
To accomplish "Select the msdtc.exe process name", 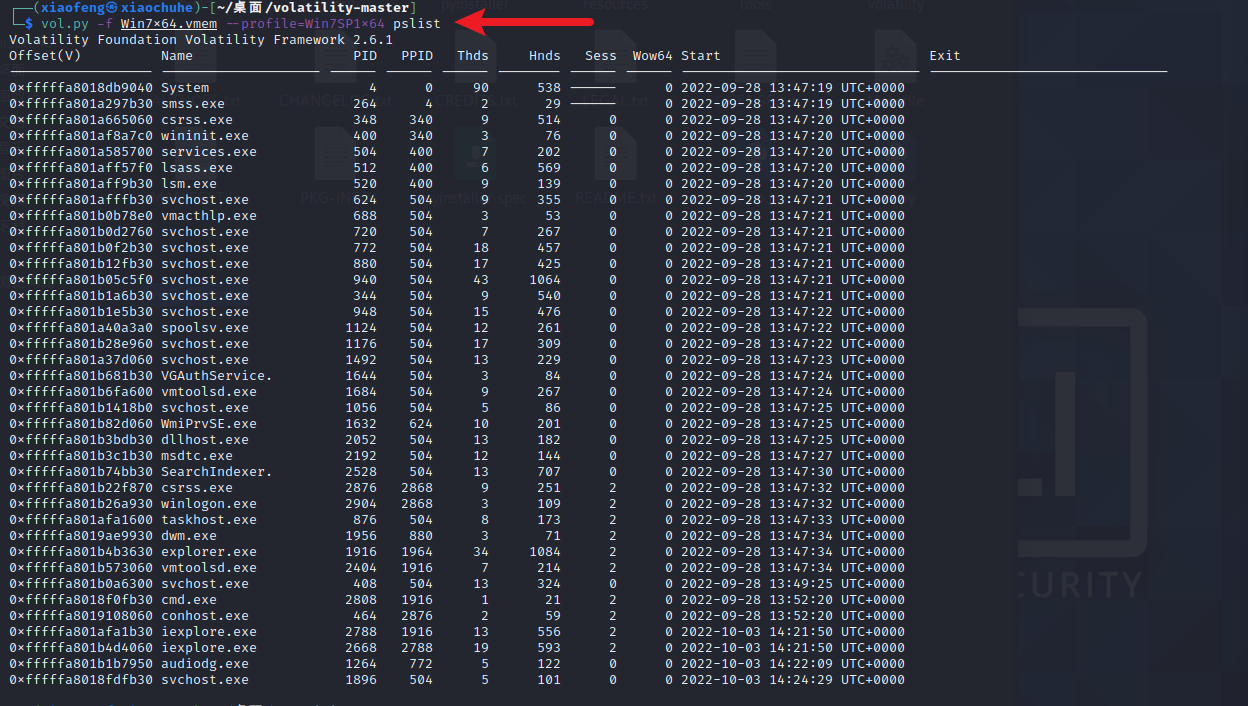I will pos(197,455).
